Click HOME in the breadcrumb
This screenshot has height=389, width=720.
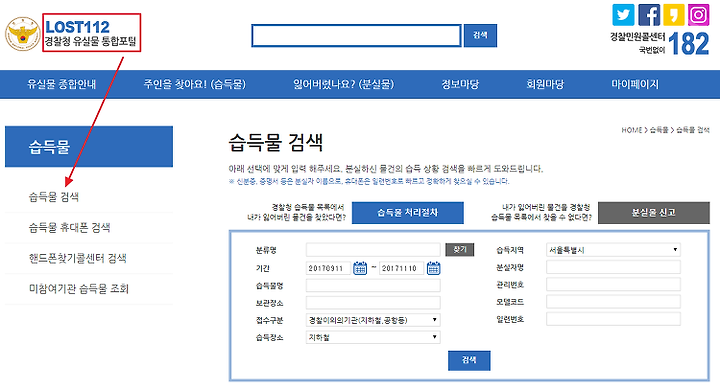pyautogui.click(x=631, y=130)
